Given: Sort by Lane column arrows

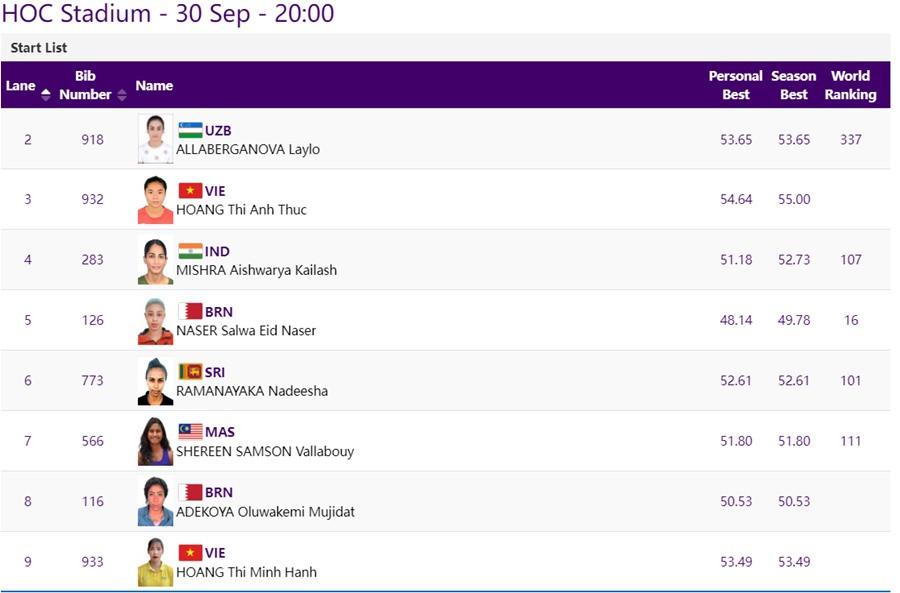Looking at the screenshot, I should 45,95.
